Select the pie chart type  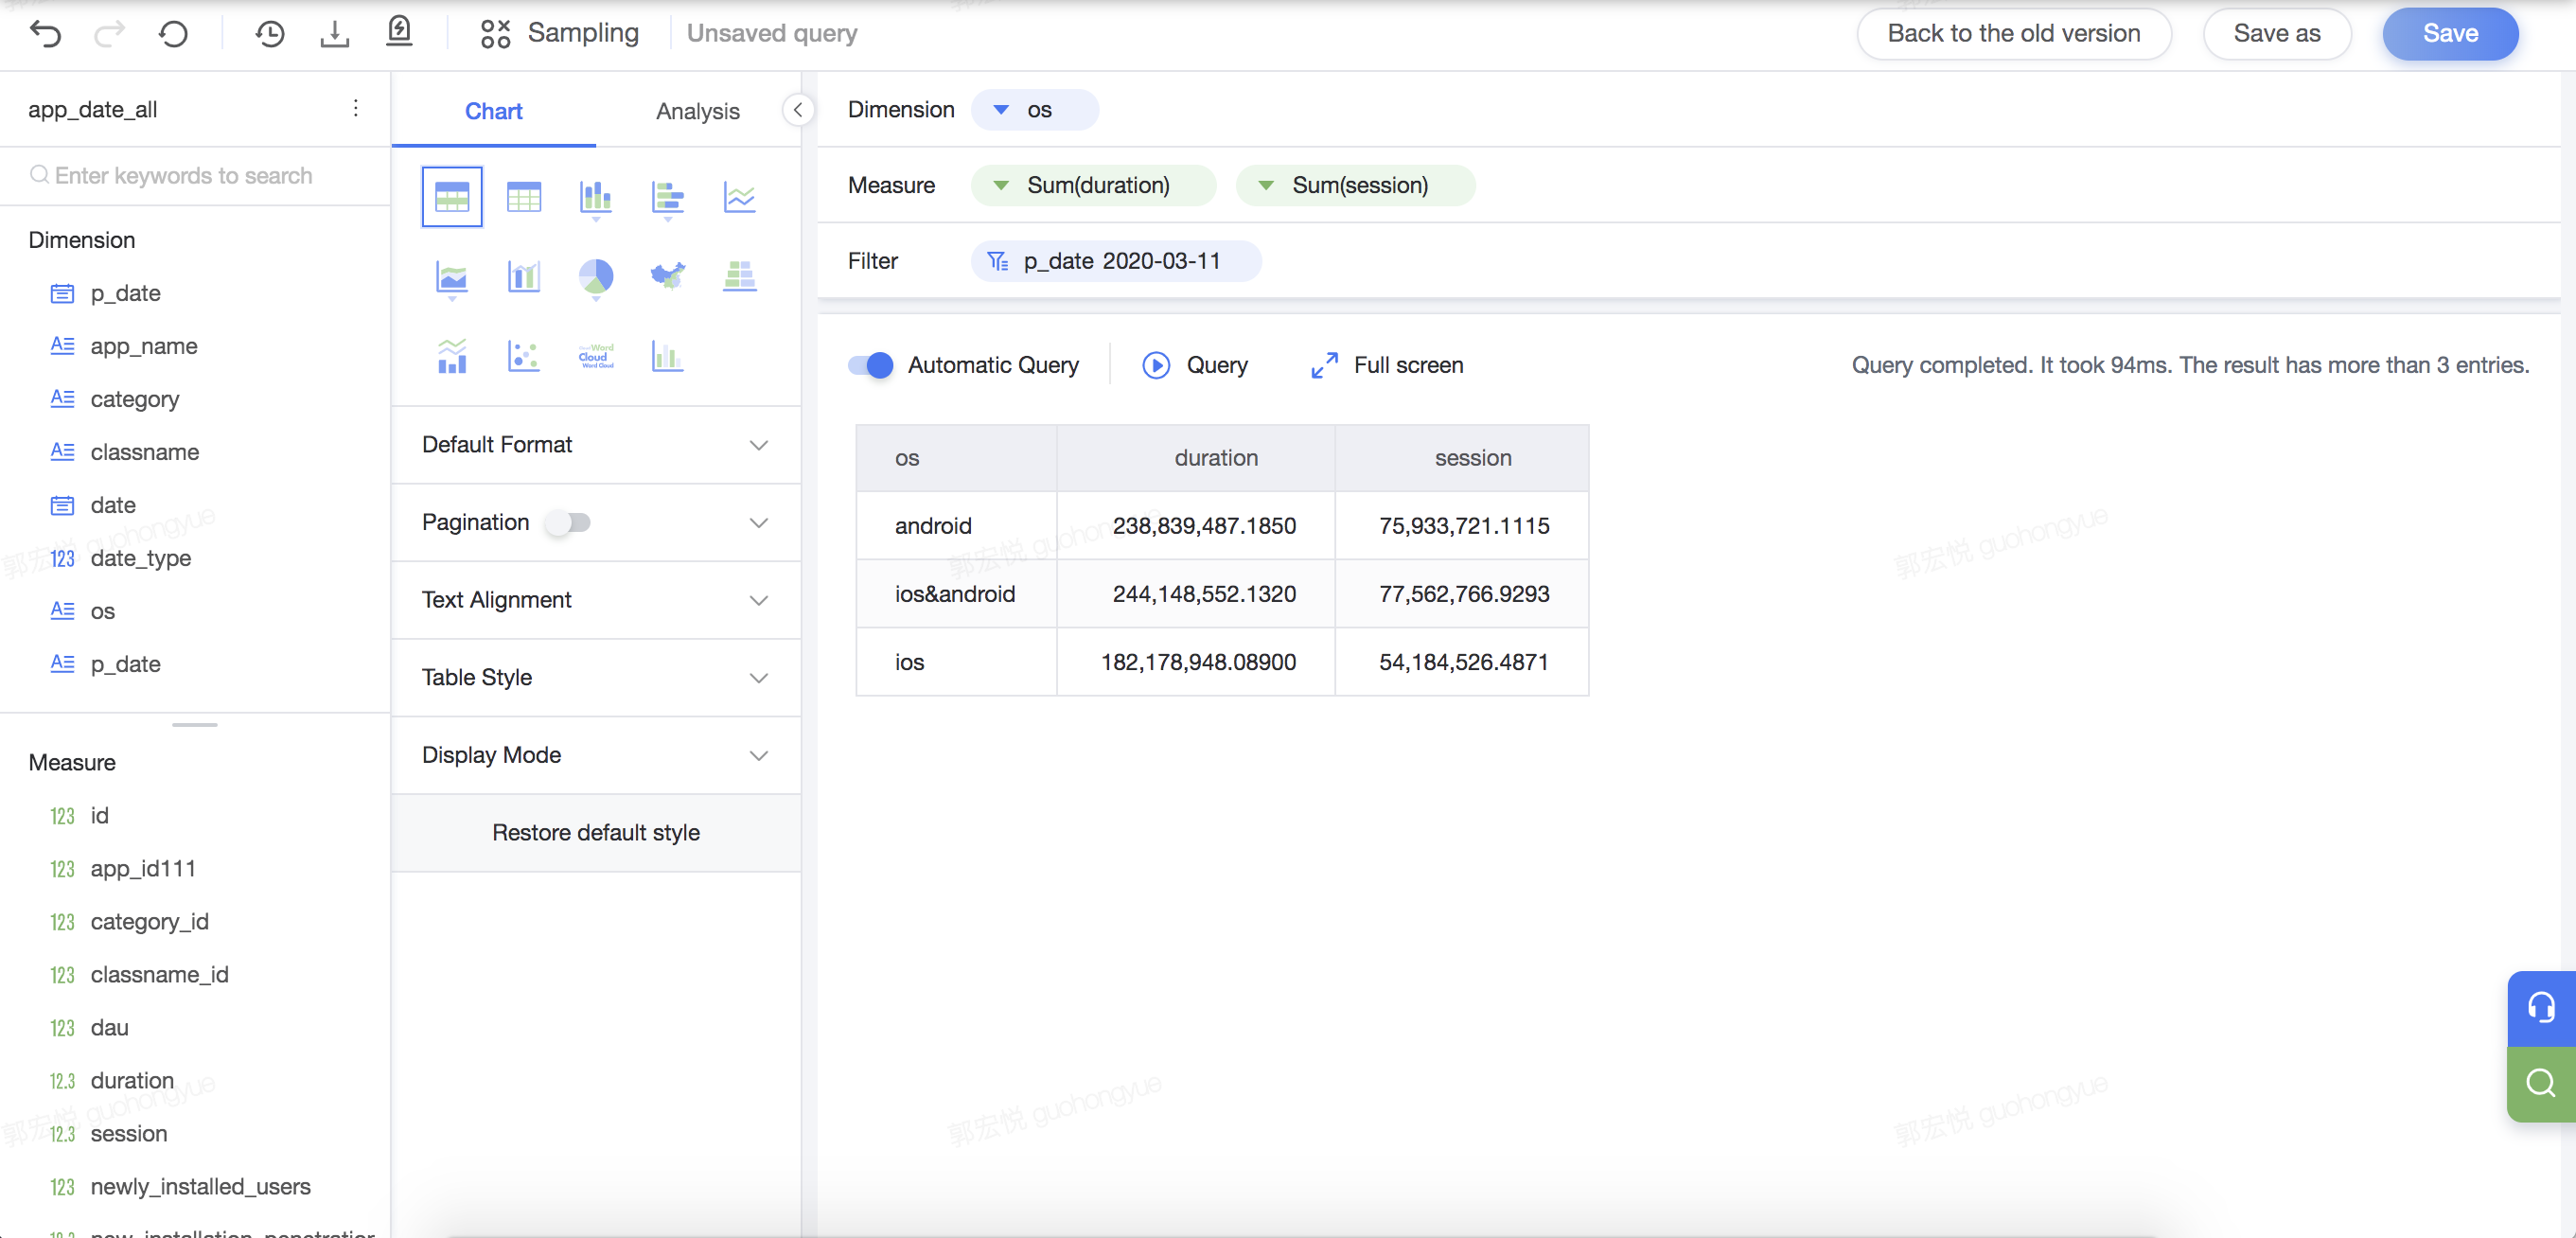tap(596, 277)
